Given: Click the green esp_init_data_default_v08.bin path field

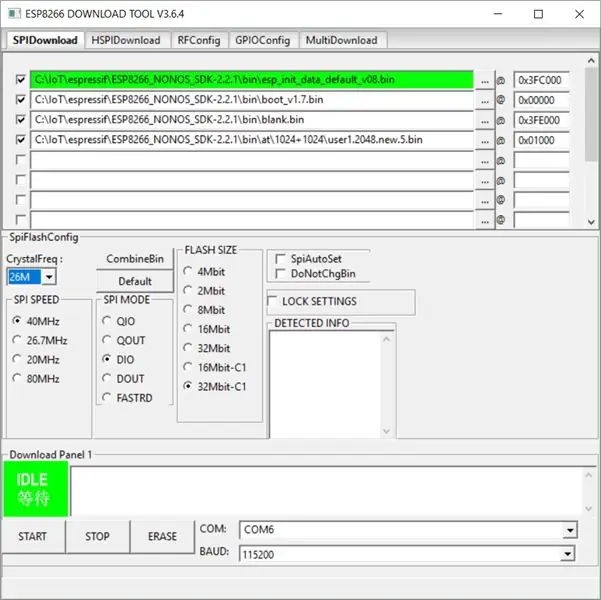Looking at the screenshot, I should tap(252, 80).
